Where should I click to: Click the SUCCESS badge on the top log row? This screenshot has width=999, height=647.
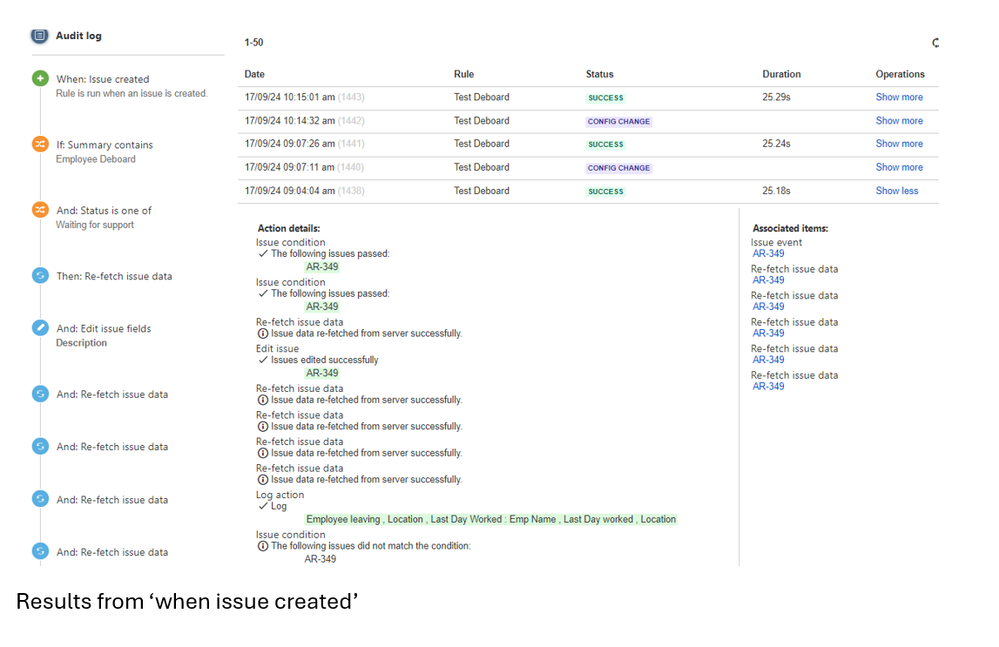[605, 97]
